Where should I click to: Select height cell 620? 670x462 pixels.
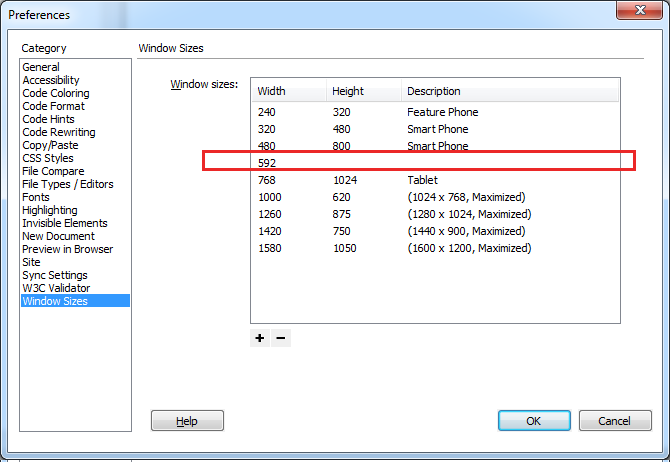click(x=341, y=197)
